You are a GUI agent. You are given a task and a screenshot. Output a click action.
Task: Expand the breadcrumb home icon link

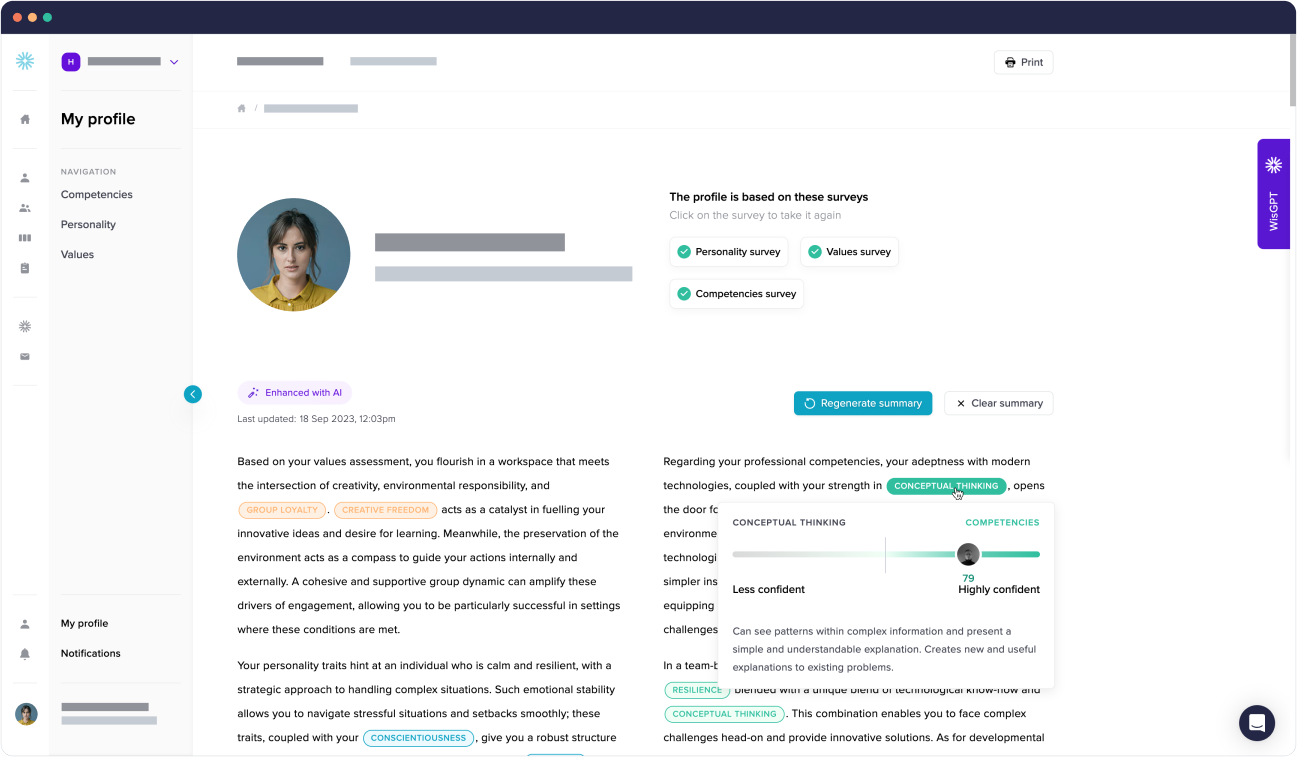[x=241, y=107]
